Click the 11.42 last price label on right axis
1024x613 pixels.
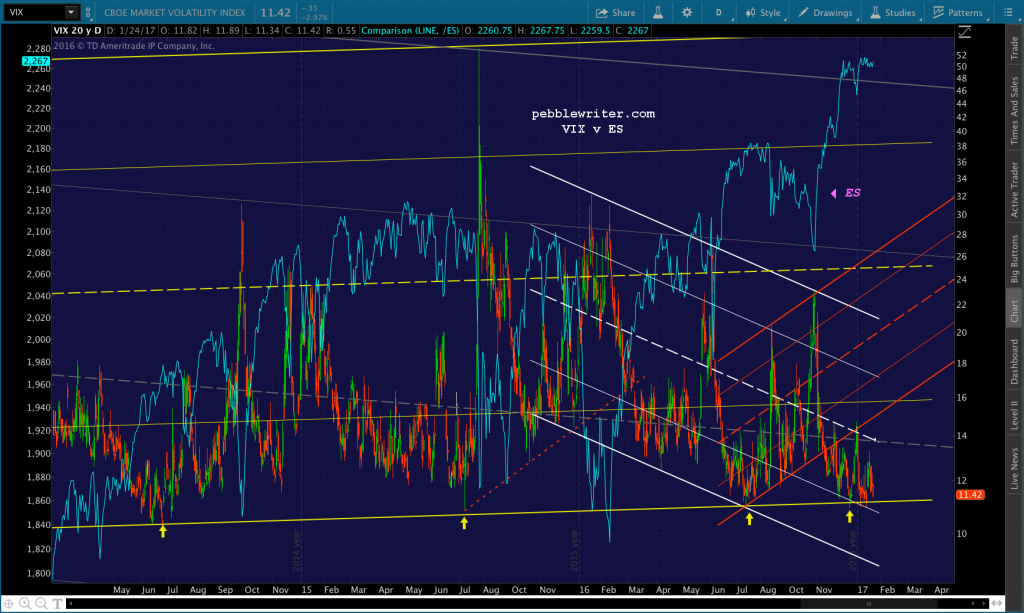(x=970, y=495)
